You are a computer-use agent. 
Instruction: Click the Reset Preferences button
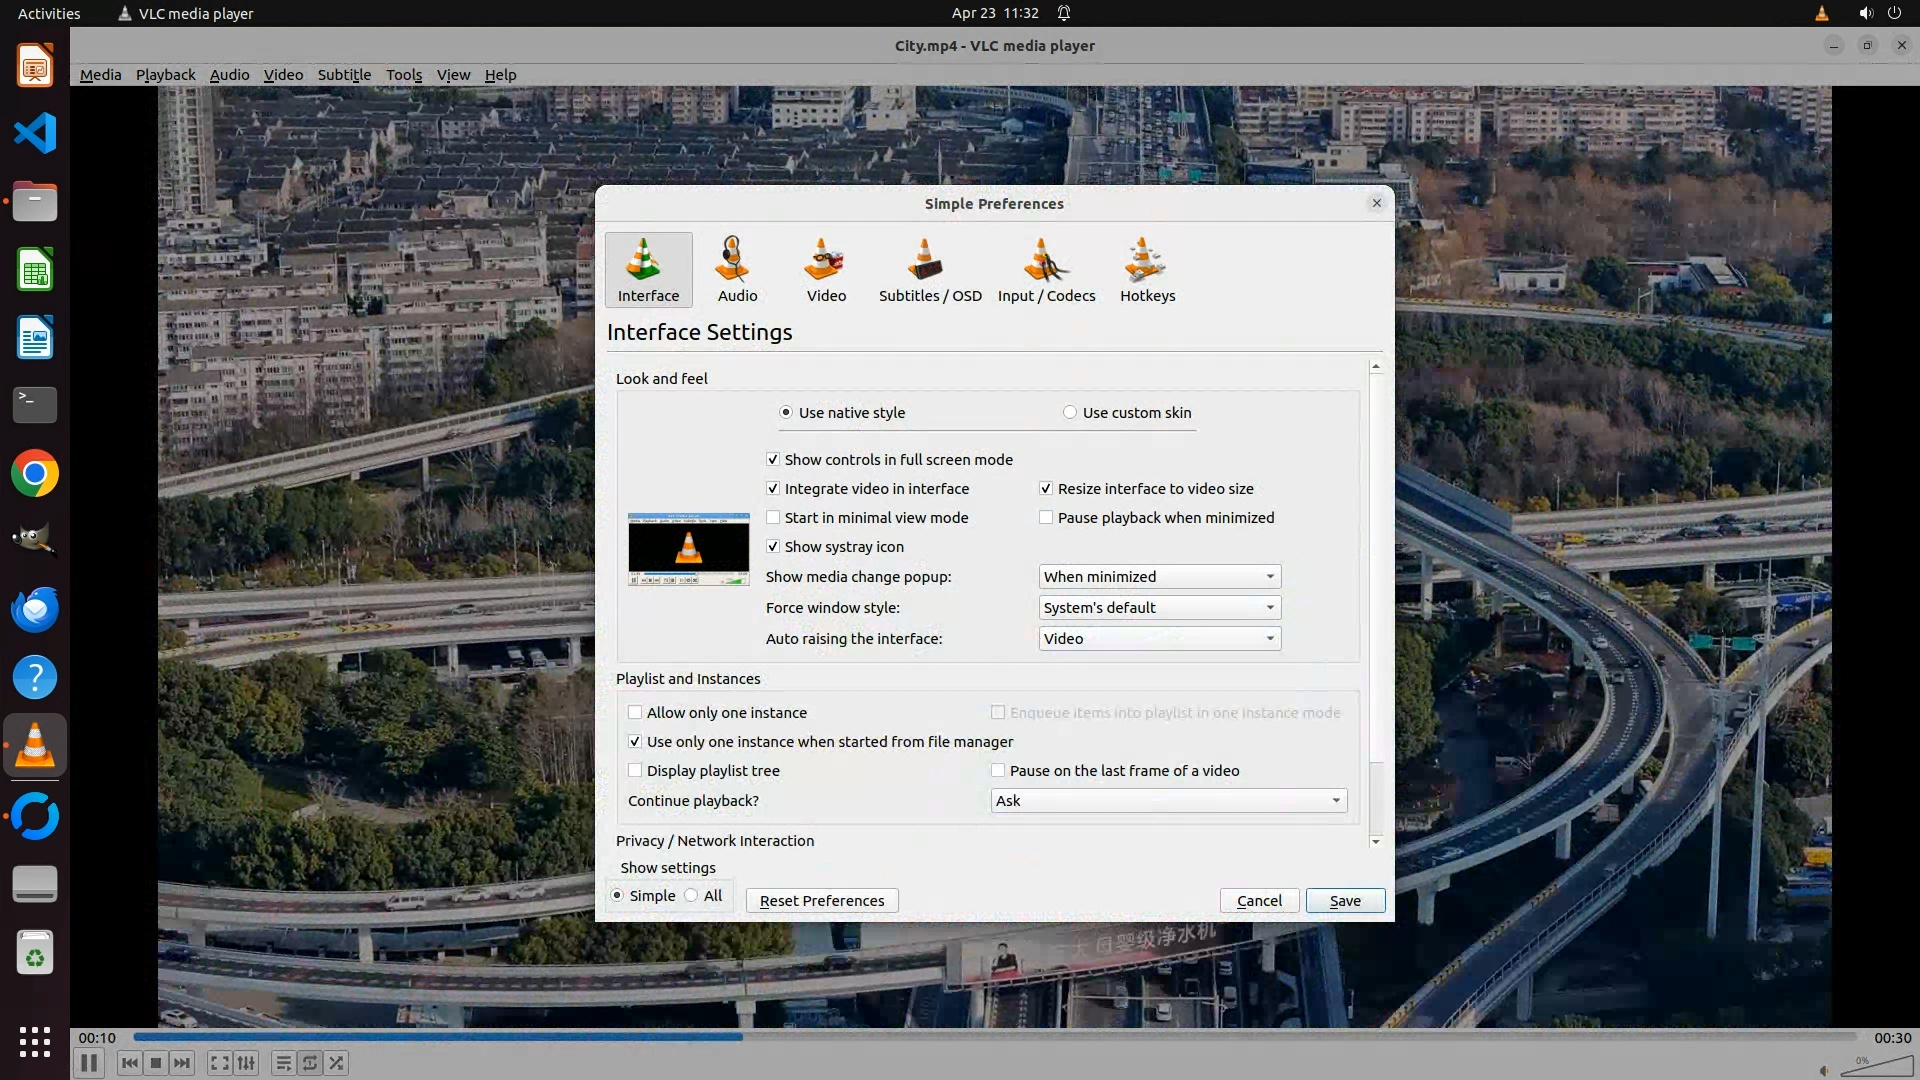pyautogui.click(x=821, y=901)
